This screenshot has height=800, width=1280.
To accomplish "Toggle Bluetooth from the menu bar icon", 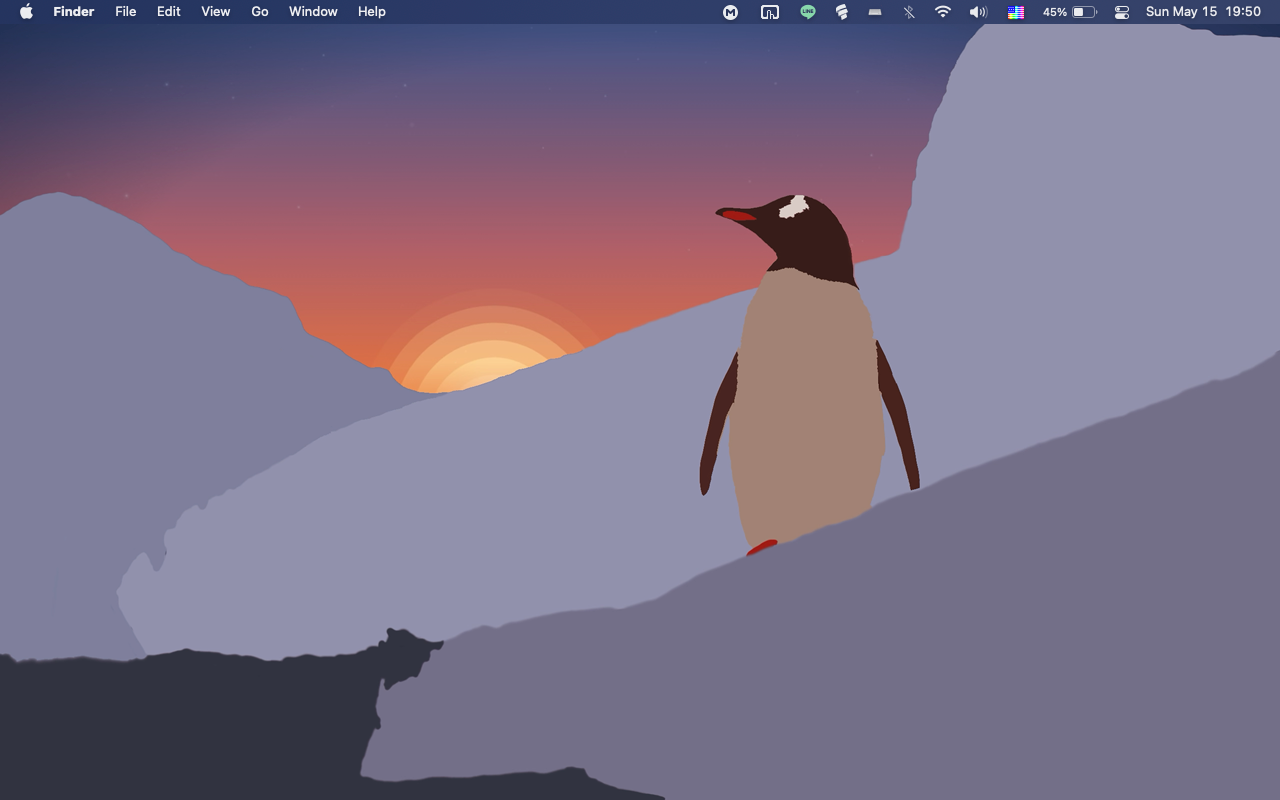I will point(909,12).
